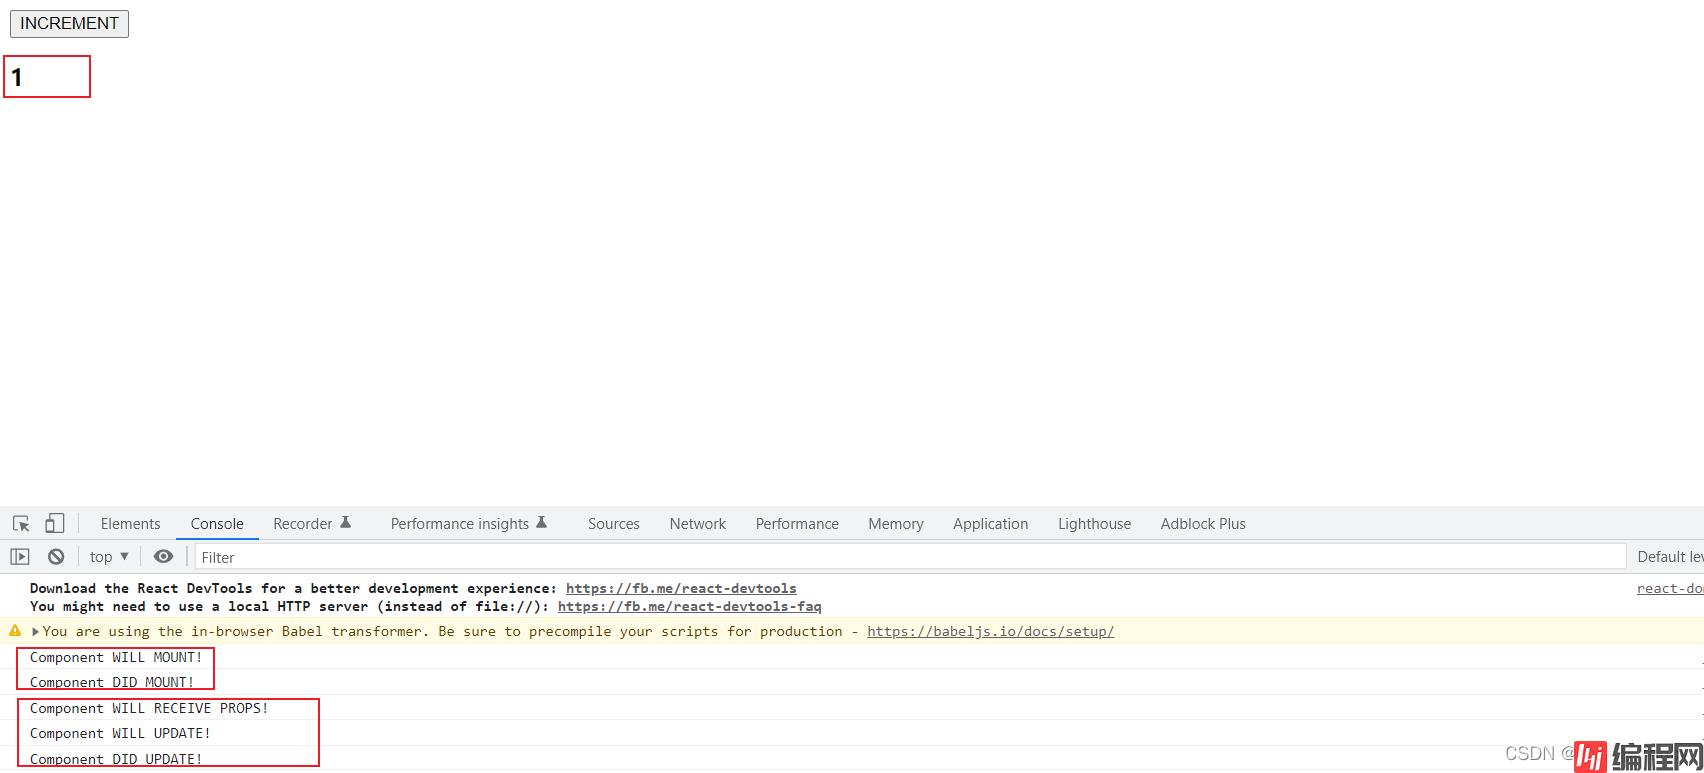Viewport: 1704px width, 773px height.
Task: Clear the console with the ban icon
Action: (x=56, y=557)
